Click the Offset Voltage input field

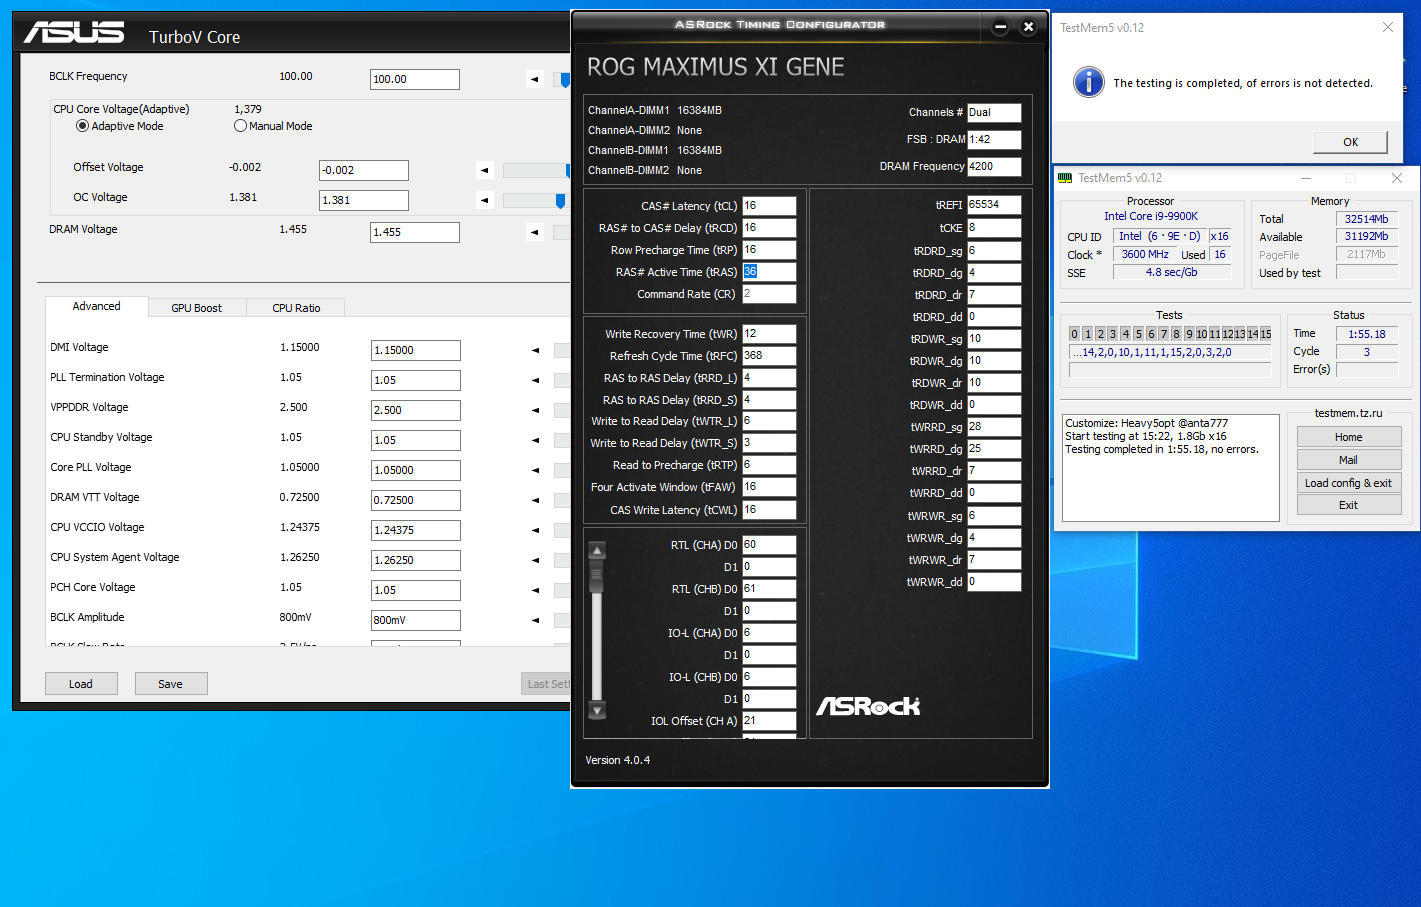(x=364, y=170)
